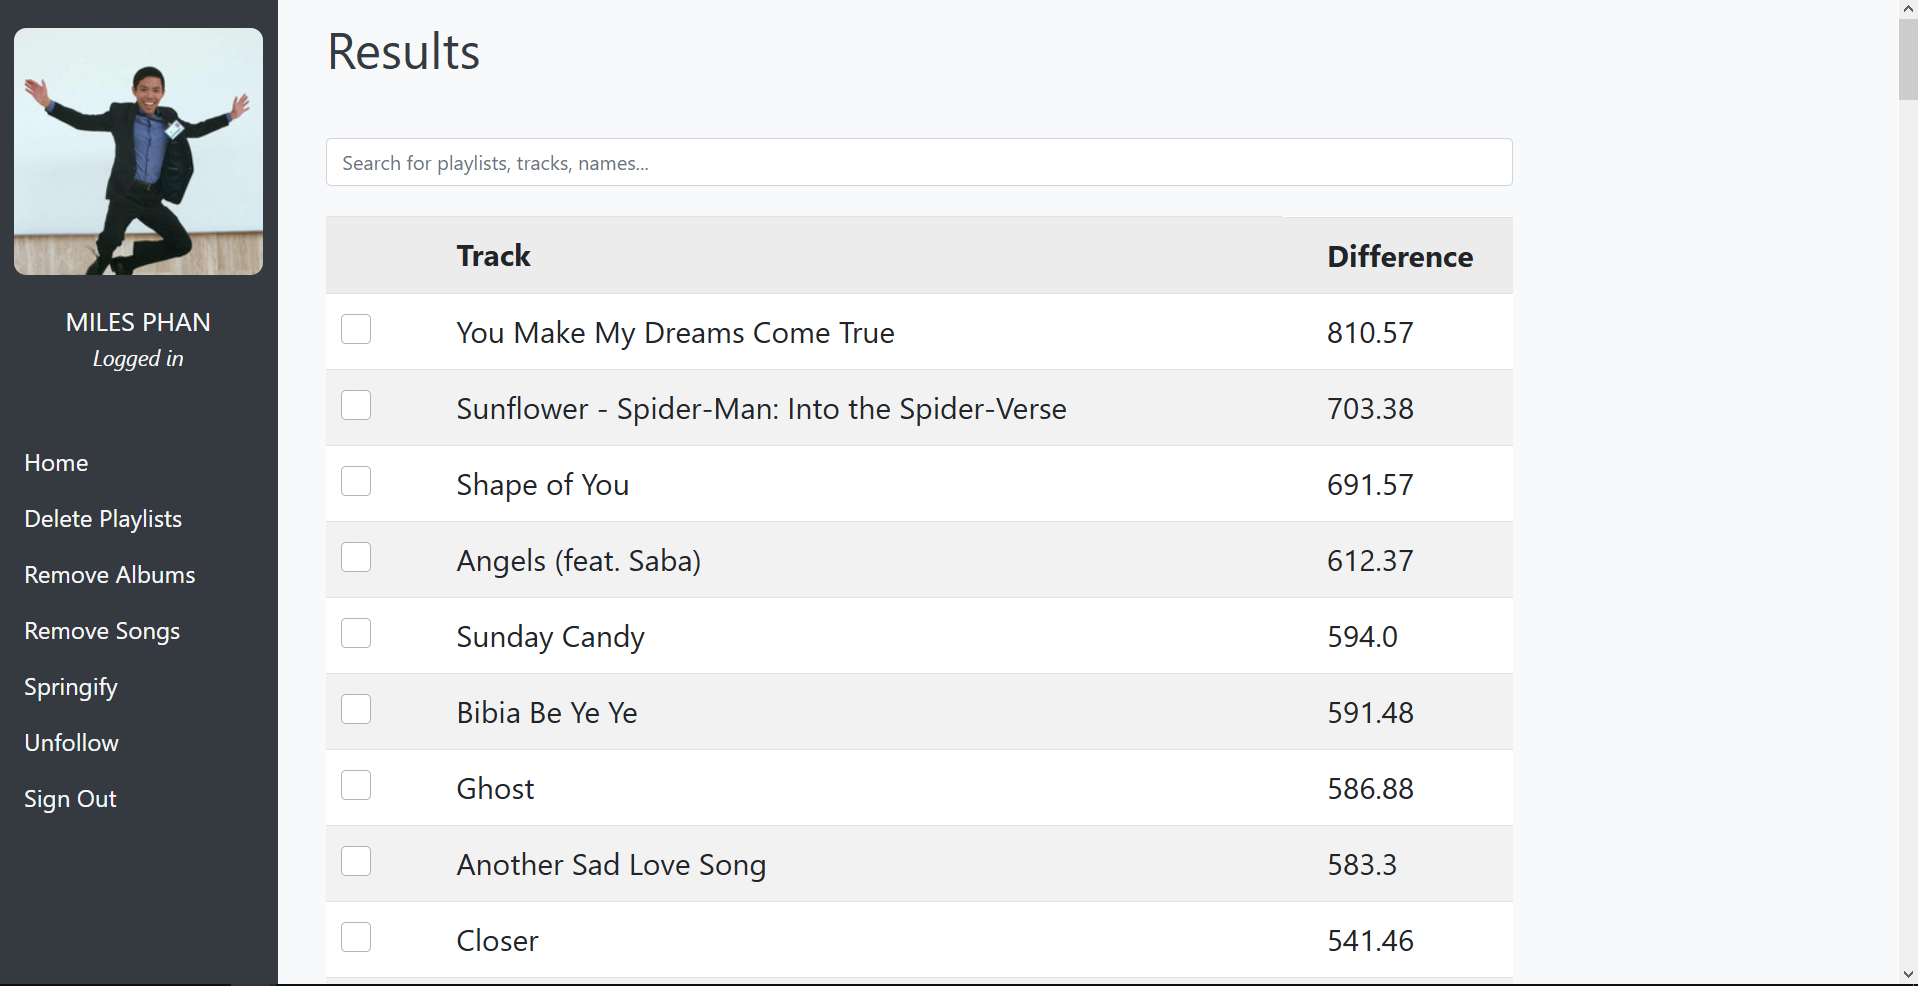Check the You Make My Dreams Come True box
The height and width of the screenshot is (986, 1918).
tap(356, 330)
